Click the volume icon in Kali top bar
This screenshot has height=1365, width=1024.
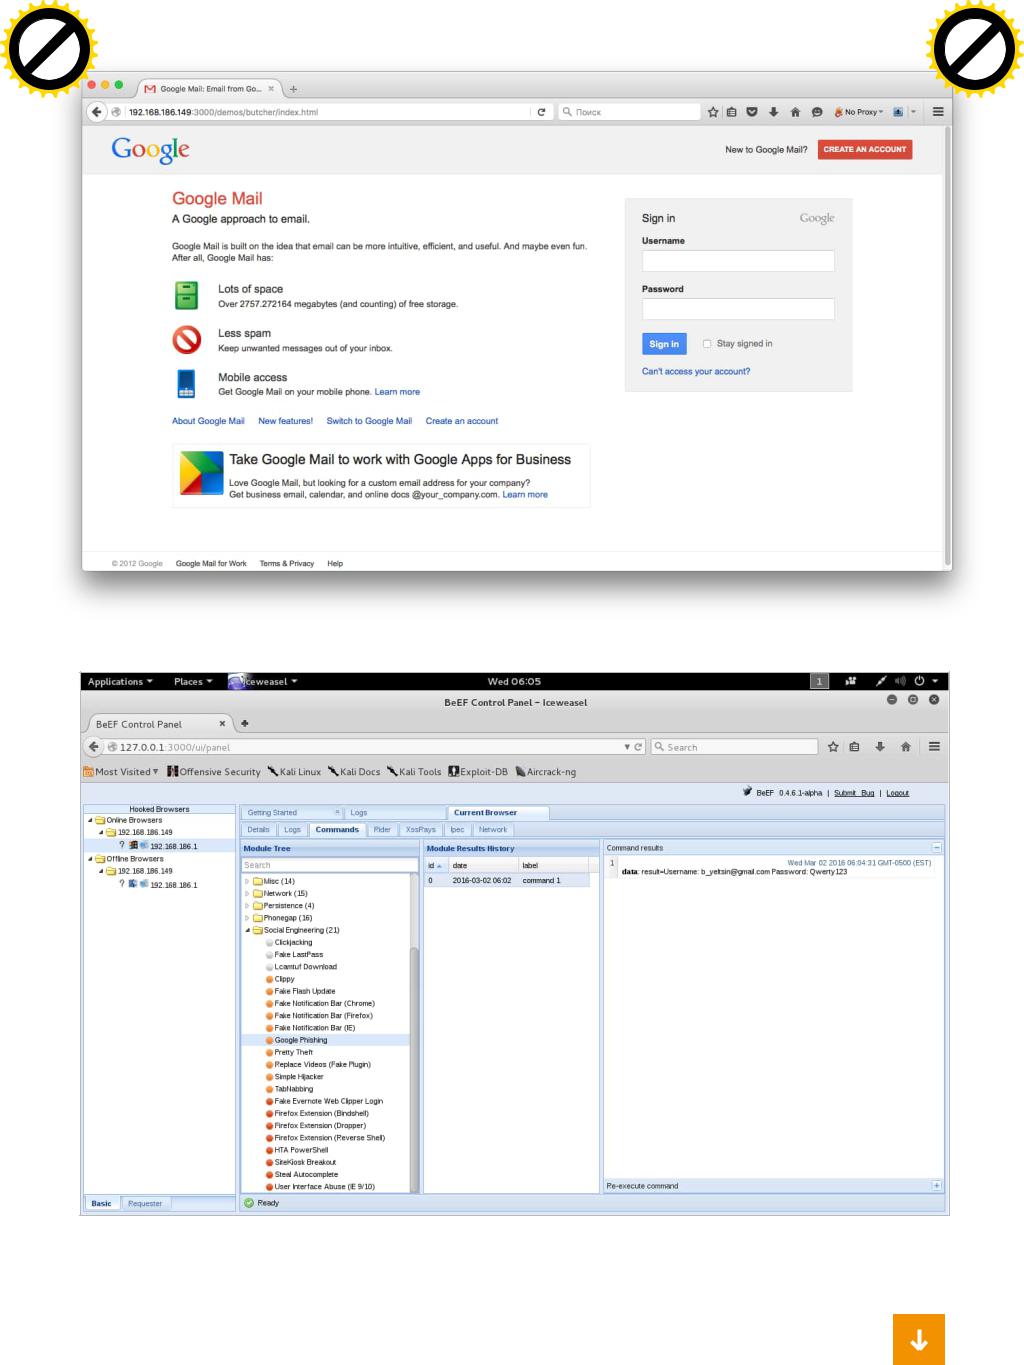click(x=899, y=681)
